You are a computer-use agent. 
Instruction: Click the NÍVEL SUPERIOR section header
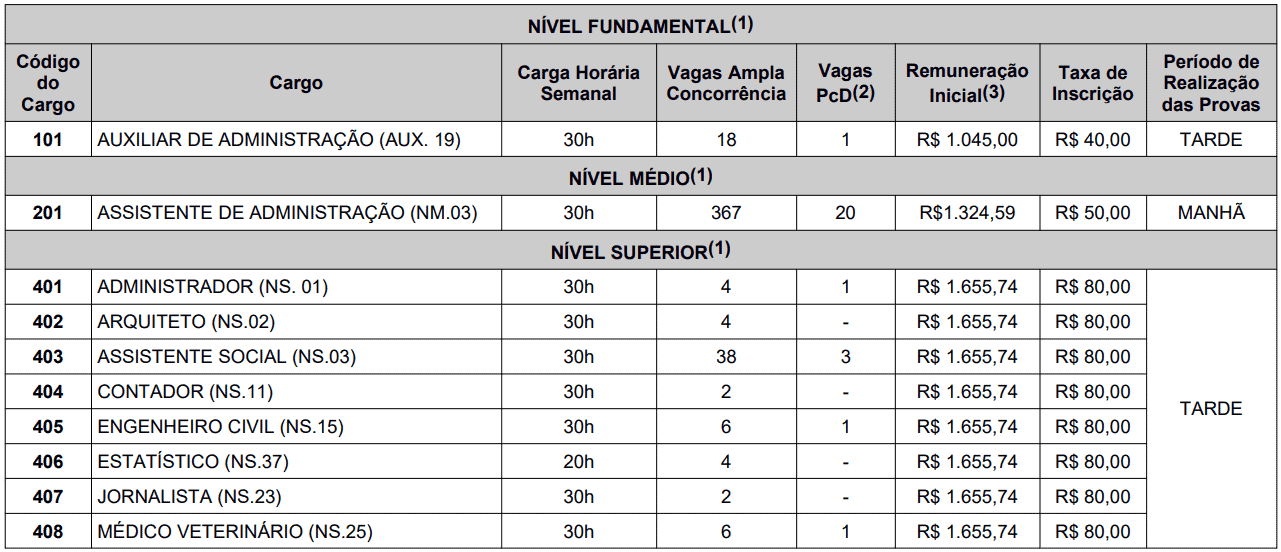[x=640, y=251]
